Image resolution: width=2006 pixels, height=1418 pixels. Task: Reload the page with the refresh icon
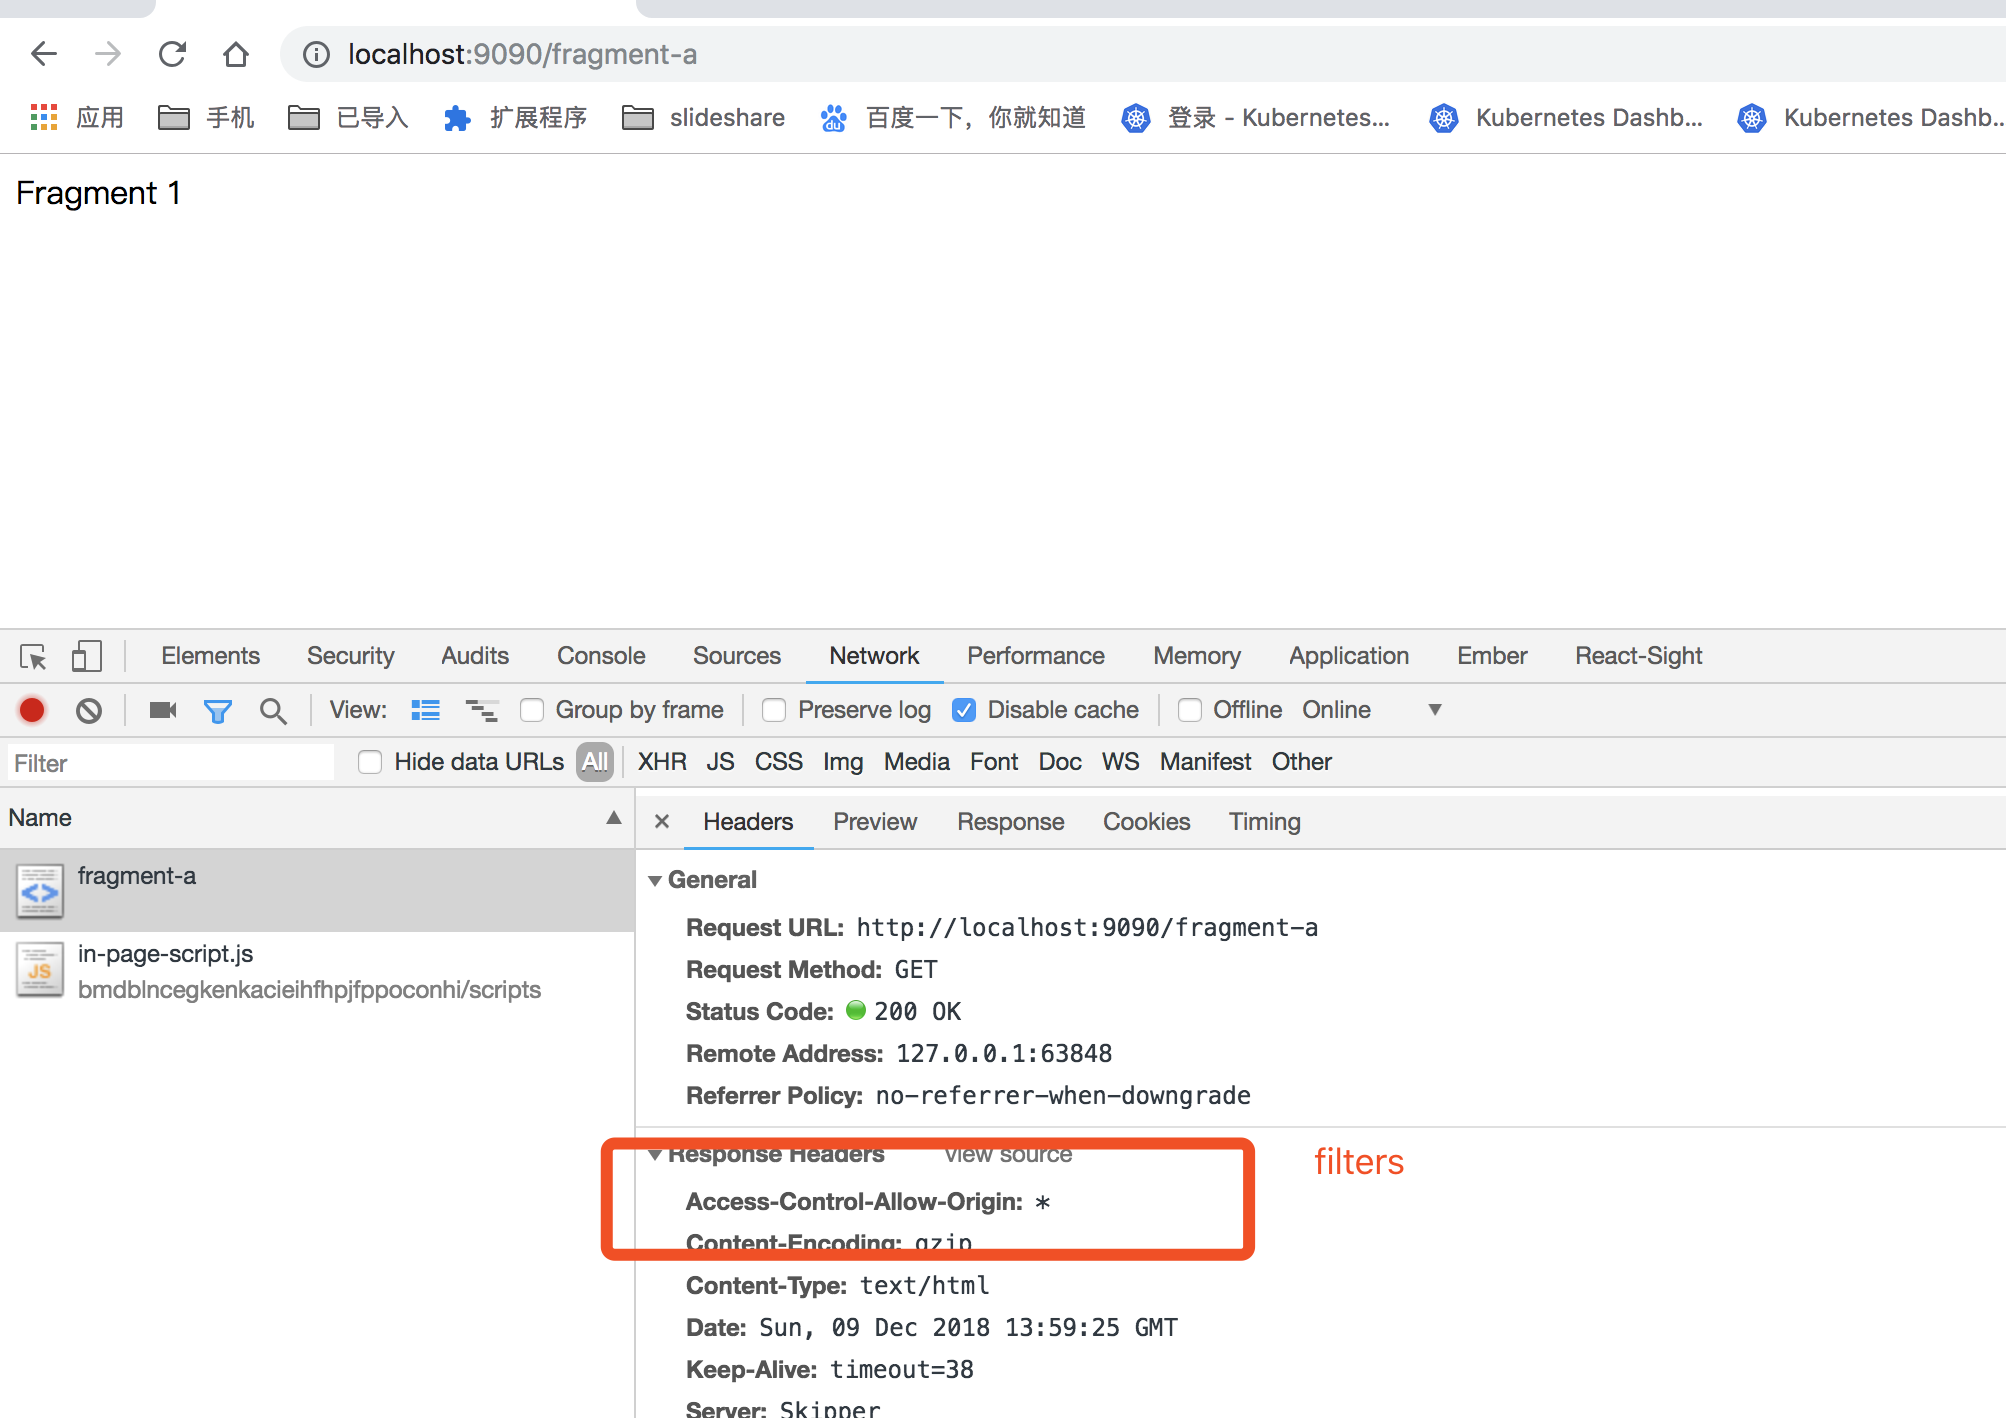(172, 54)
